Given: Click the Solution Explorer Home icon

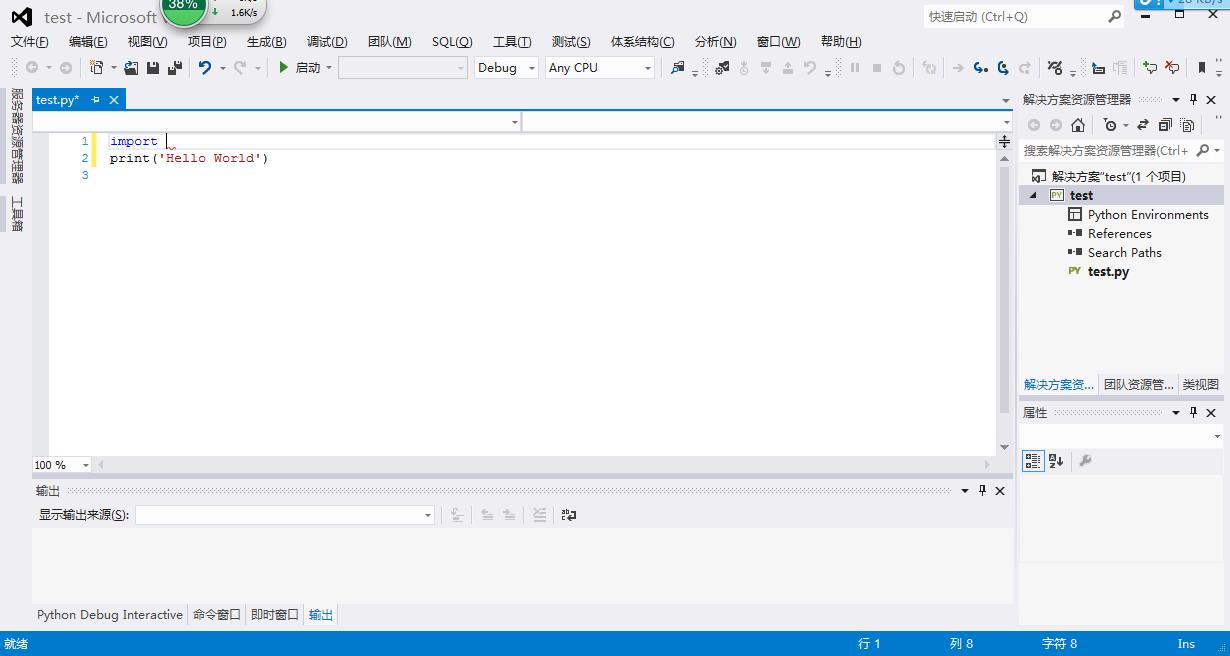Looking at the screenshot, I should point(1078,126).
